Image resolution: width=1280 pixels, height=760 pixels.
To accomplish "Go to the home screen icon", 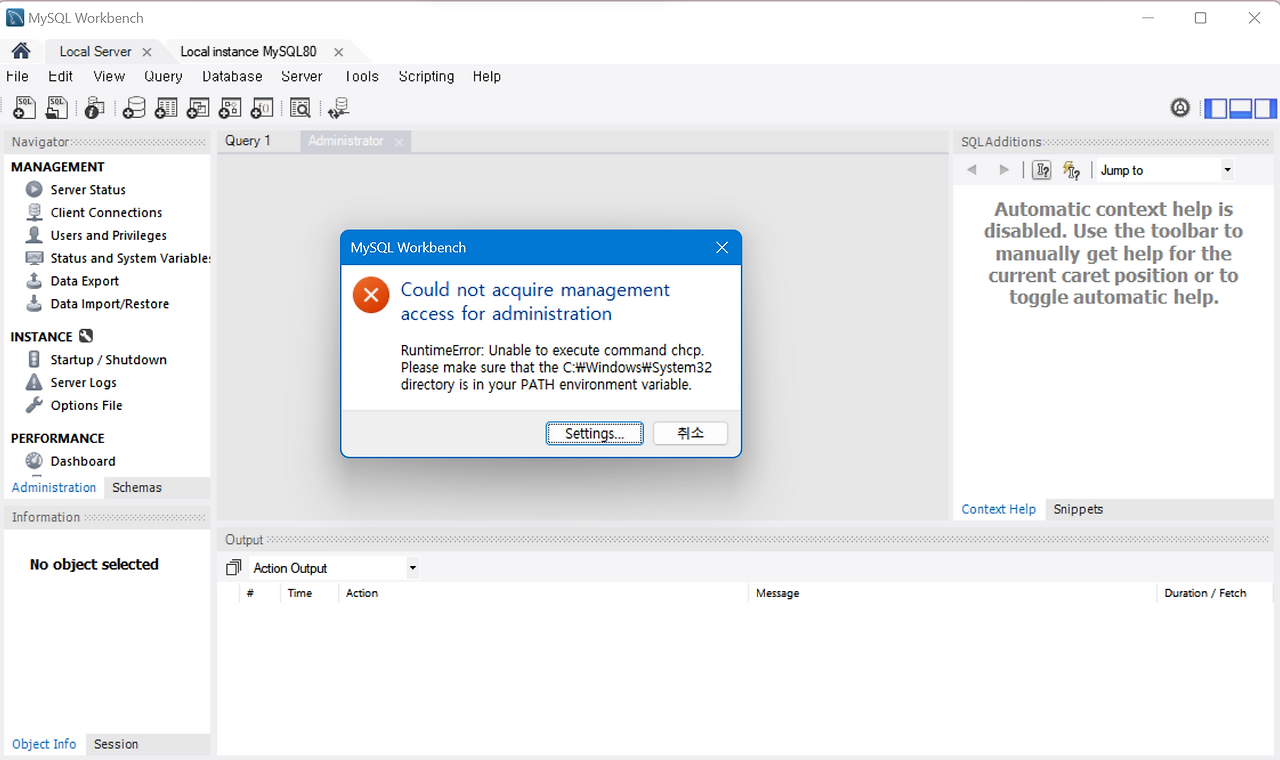I will 21,51.
